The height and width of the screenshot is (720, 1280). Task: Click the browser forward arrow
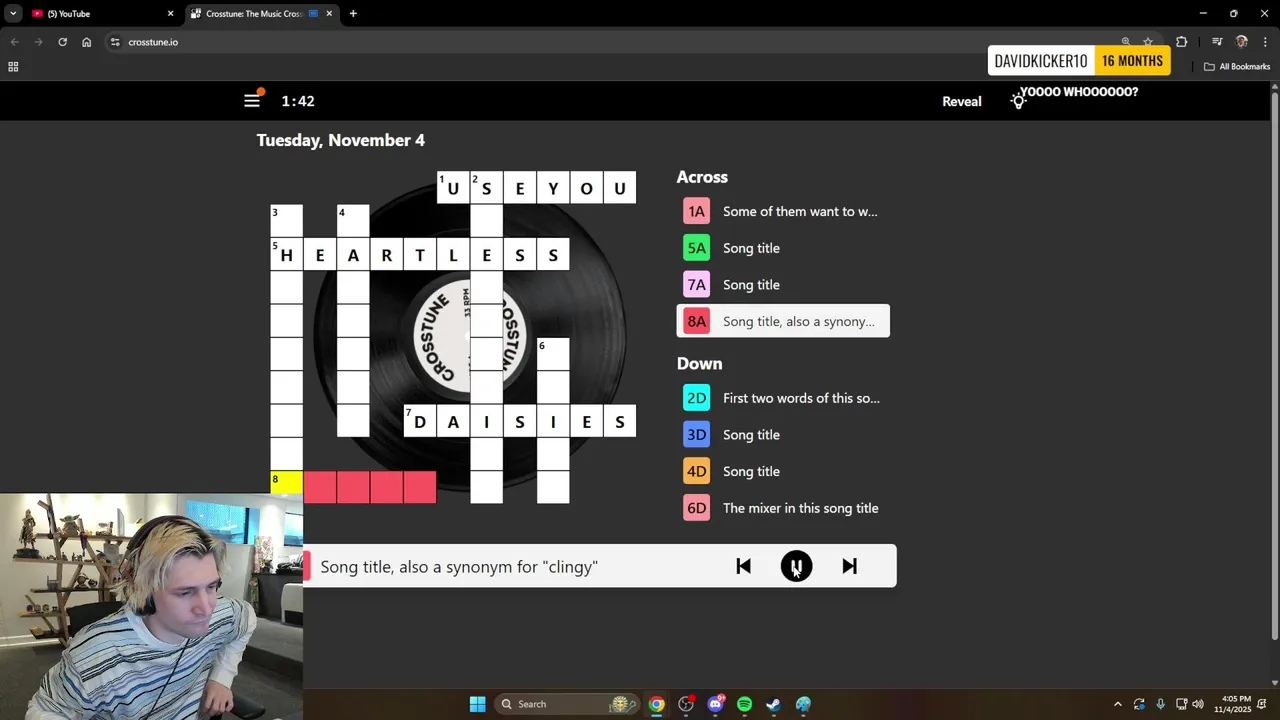point(38,42)
